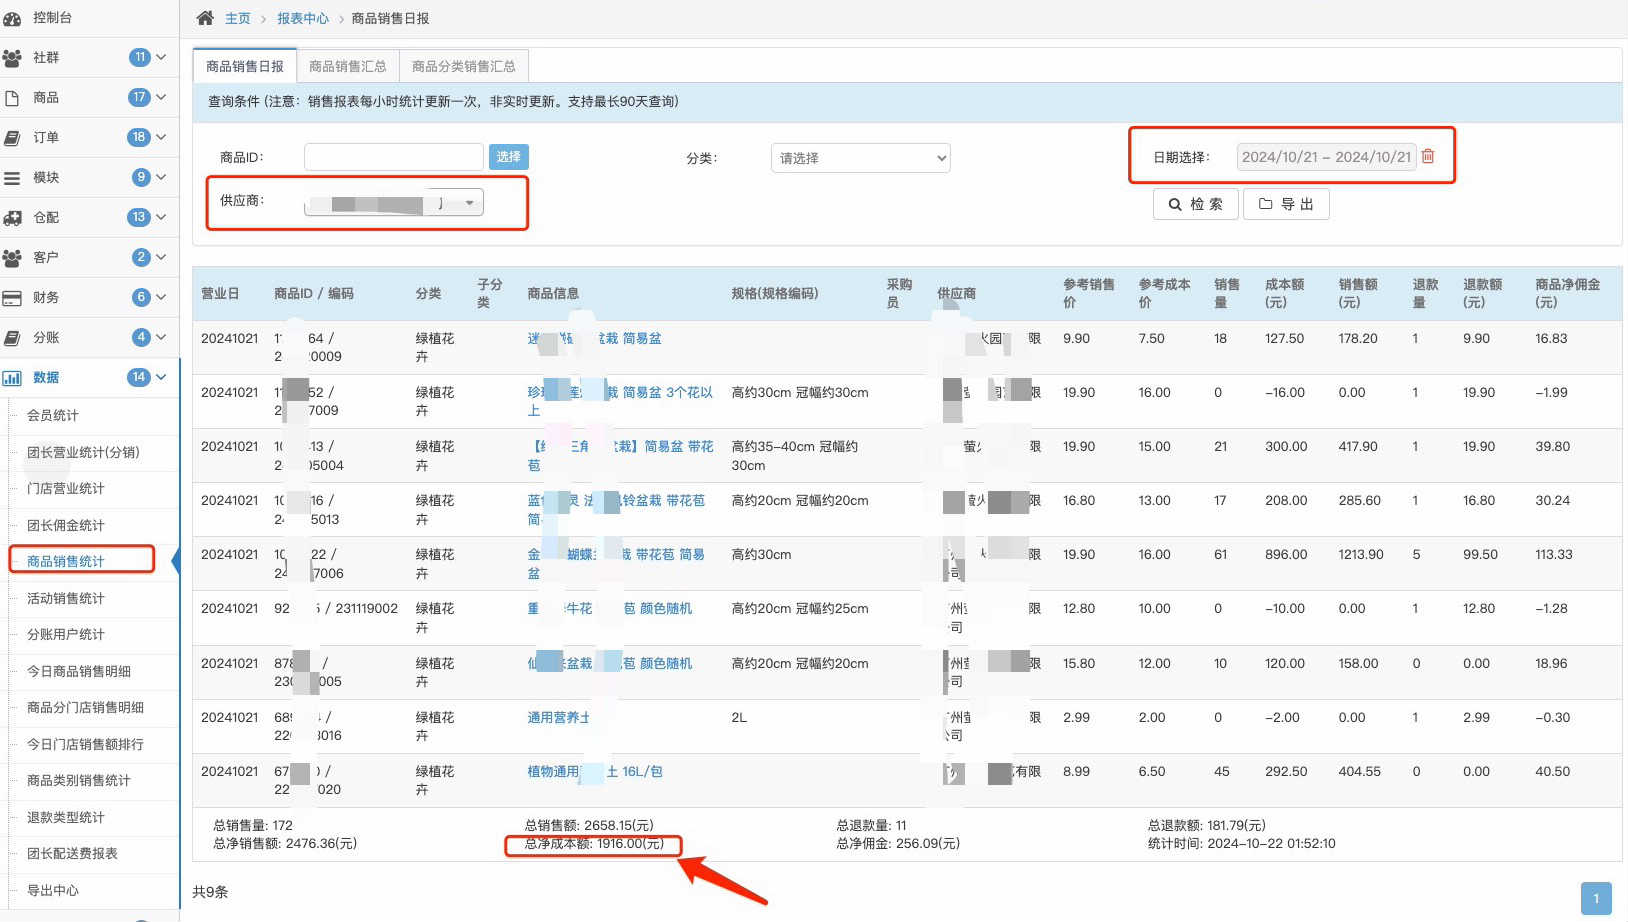
Task: Open the 日期选择 date range field
Action: point(1326,157)
